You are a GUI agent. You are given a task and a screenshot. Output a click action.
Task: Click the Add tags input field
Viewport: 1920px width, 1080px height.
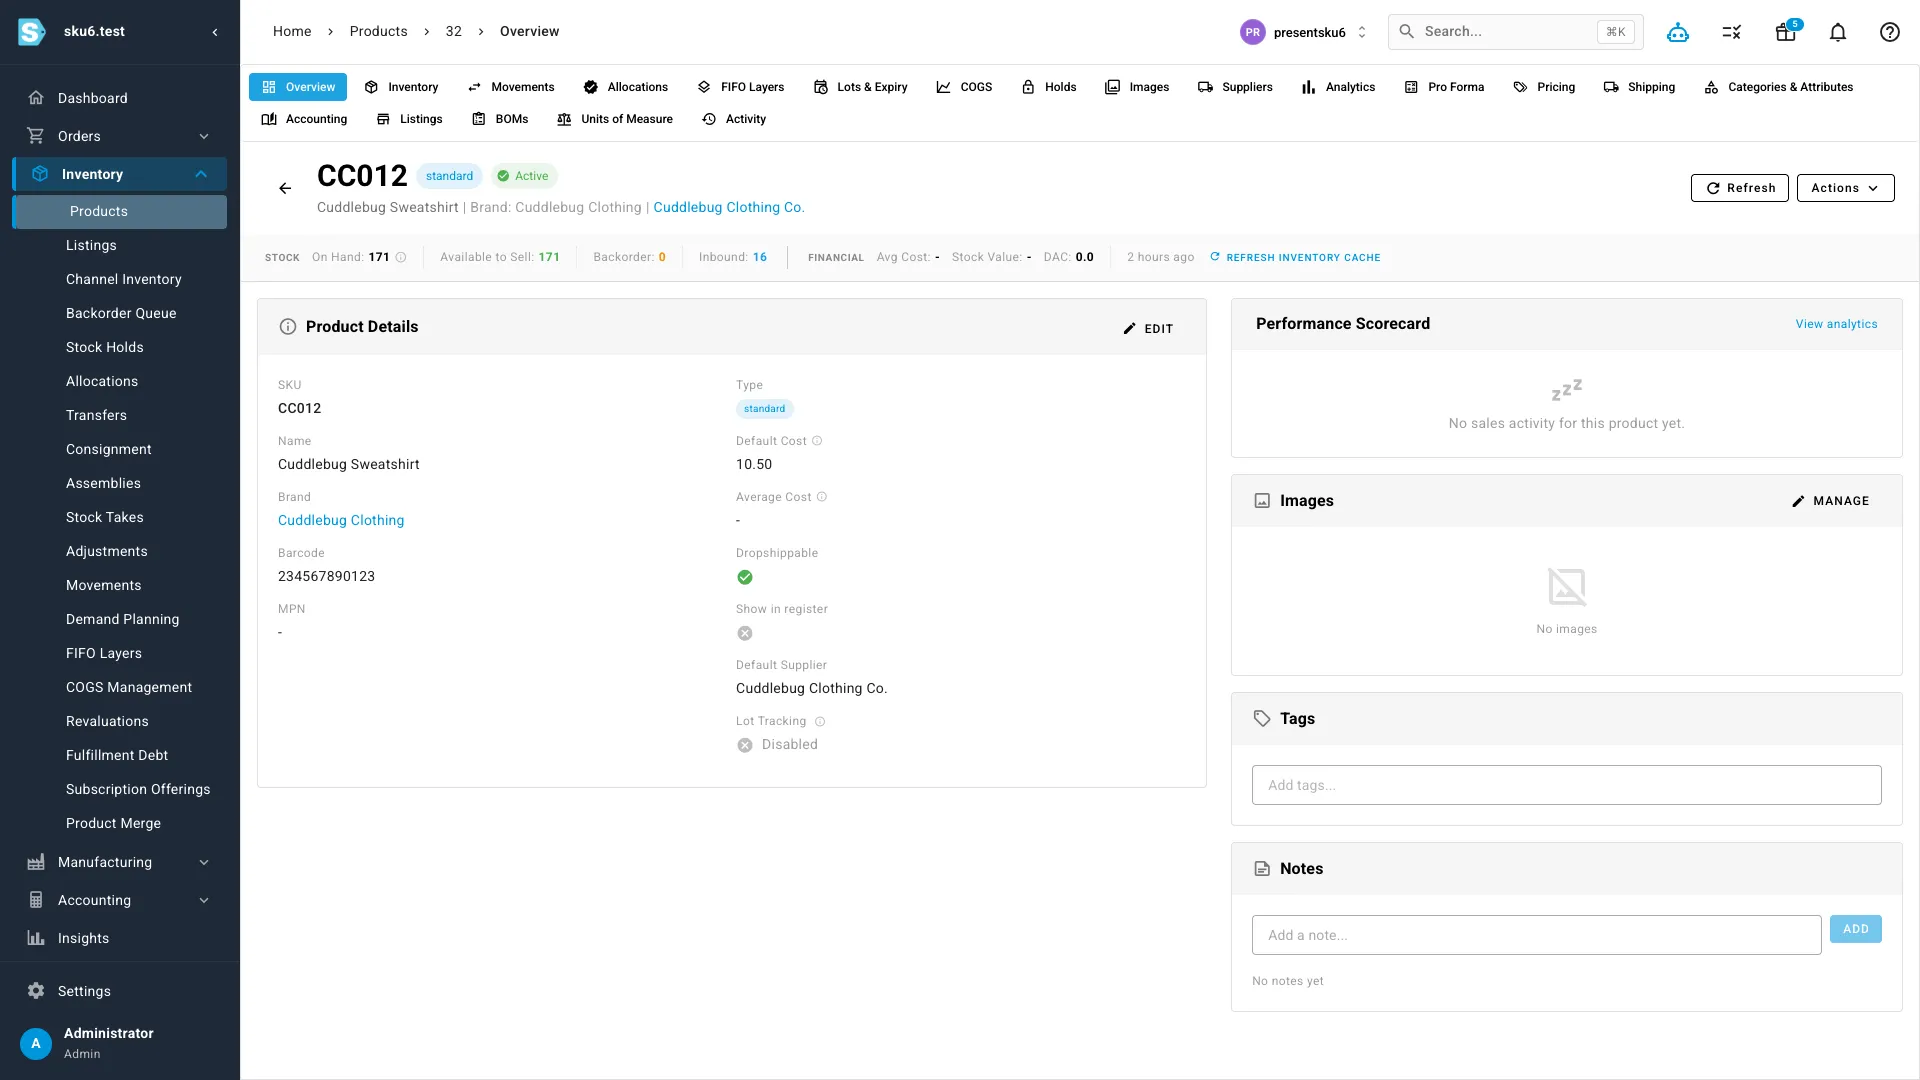(1566, 785)
